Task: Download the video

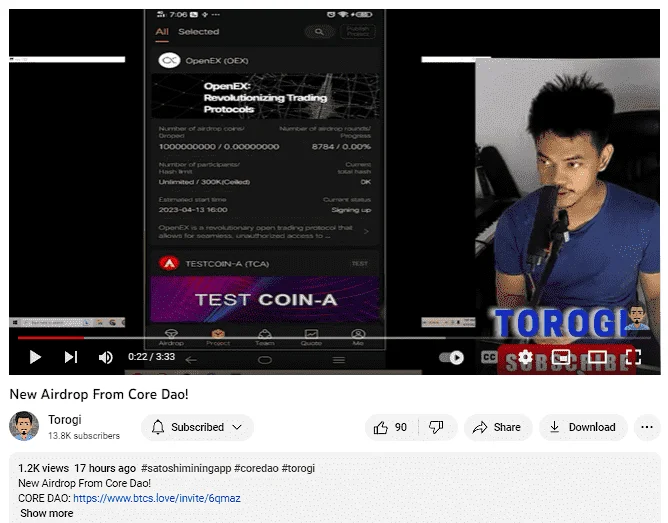Action: pyautogui.click(x=583, y=427)
